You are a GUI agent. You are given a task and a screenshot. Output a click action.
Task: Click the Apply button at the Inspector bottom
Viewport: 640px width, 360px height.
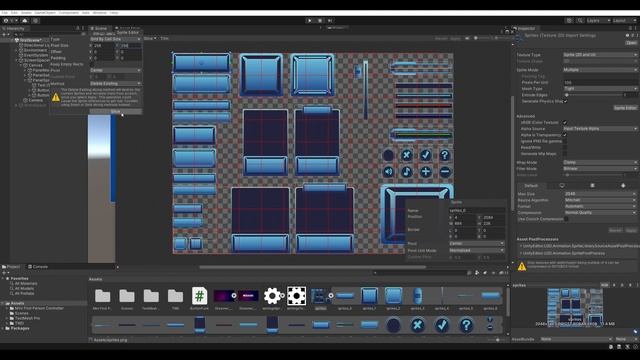pyautogui.click(x=631, y=230)
